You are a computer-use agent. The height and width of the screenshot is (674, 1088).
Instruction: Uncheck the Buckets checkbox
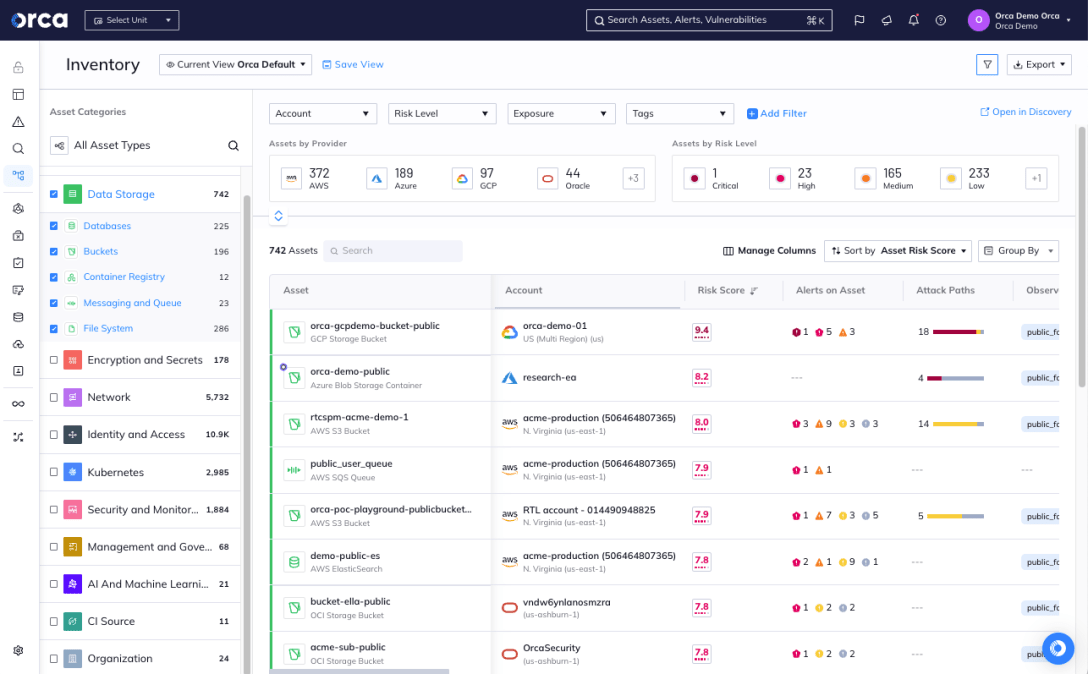coord(53,251)
